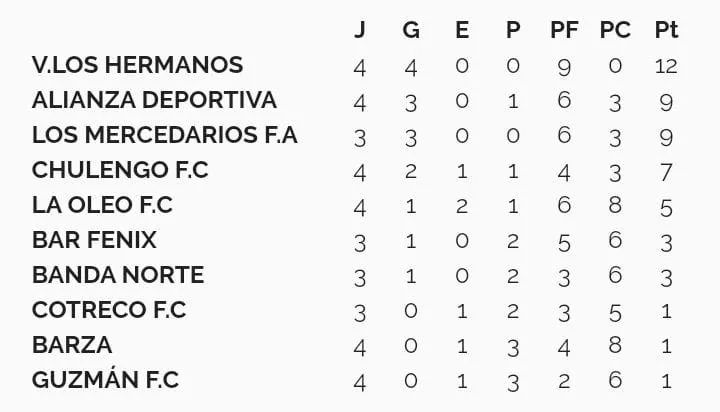Open GUZMÁN F.C team entry
720x412 pixels.
[x=106, y=380]
